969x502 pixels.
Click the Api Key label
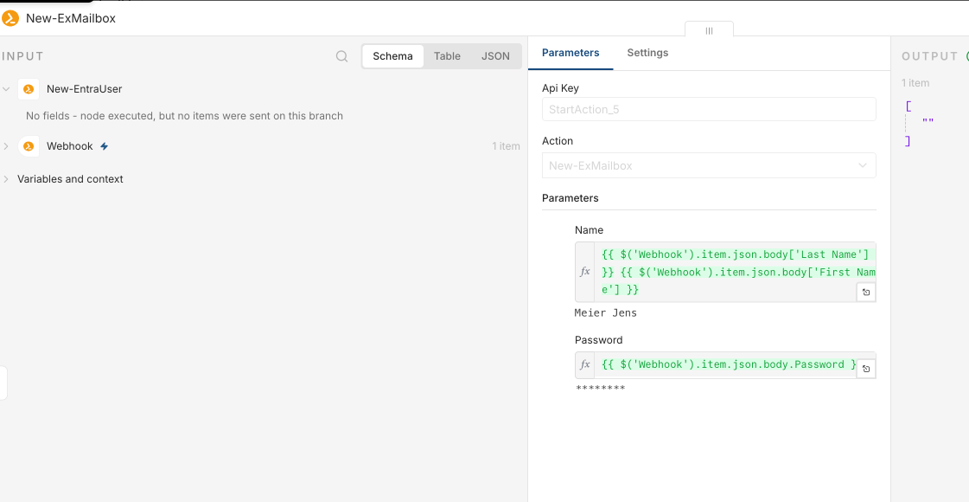point(561,88)
